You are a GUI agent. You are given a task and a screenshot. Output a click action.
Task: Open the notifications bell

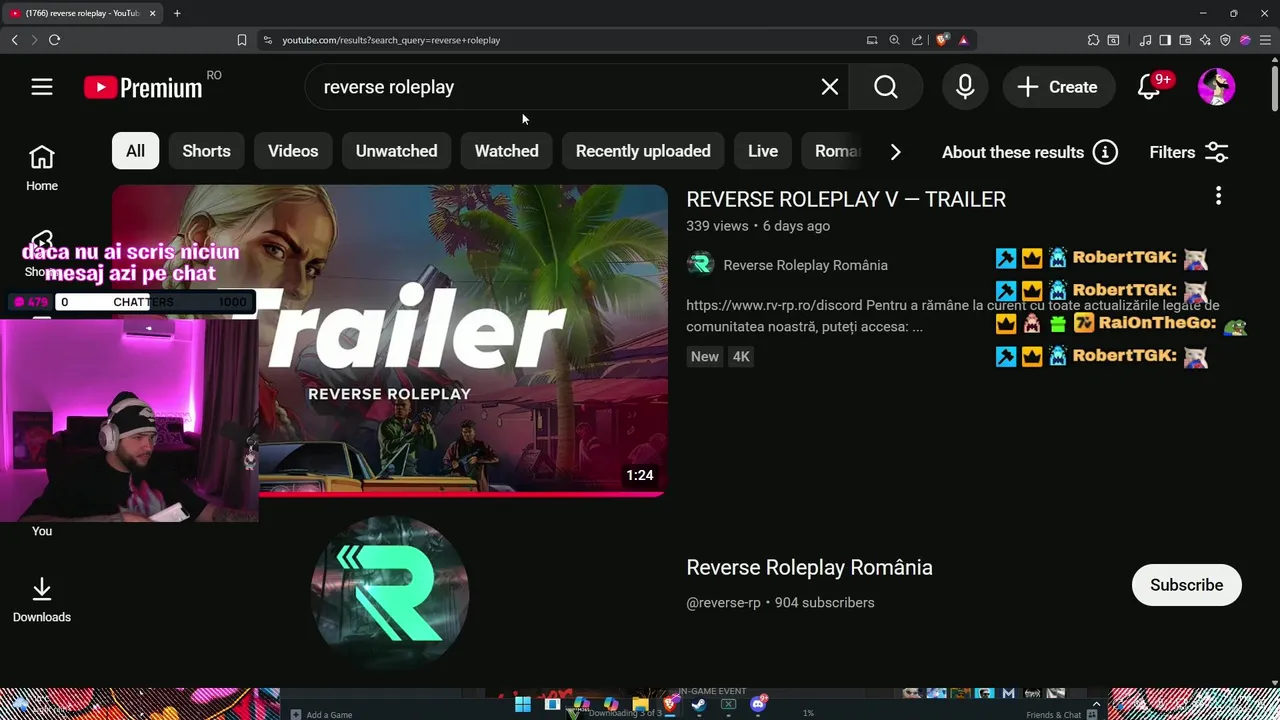[x=1149, y=87]
